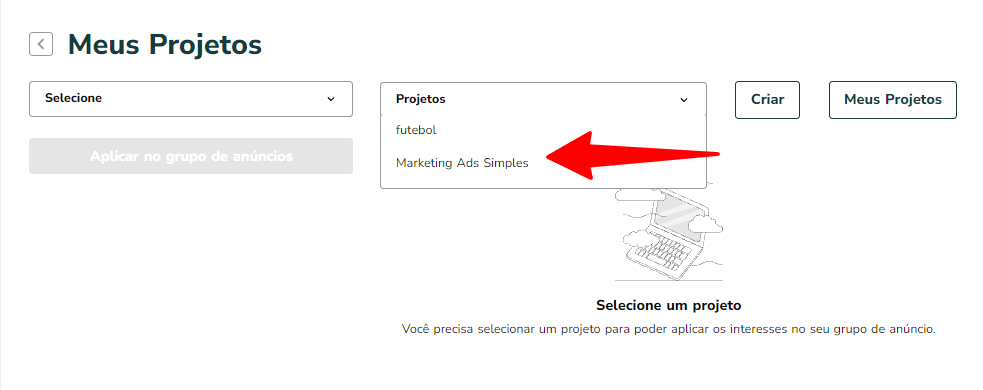Image resolution: width=983 pixels, height=390 pixels.
Task: Open the Meus Projetos button
Action: point(893,100)
